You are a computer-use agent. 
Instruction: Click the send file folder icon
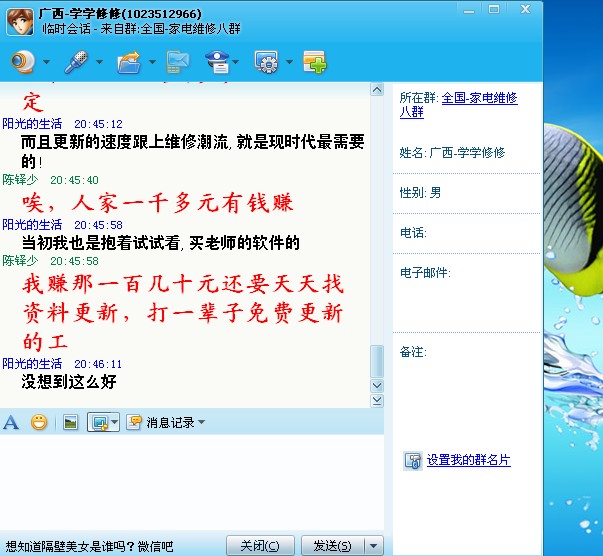point(129,62)
